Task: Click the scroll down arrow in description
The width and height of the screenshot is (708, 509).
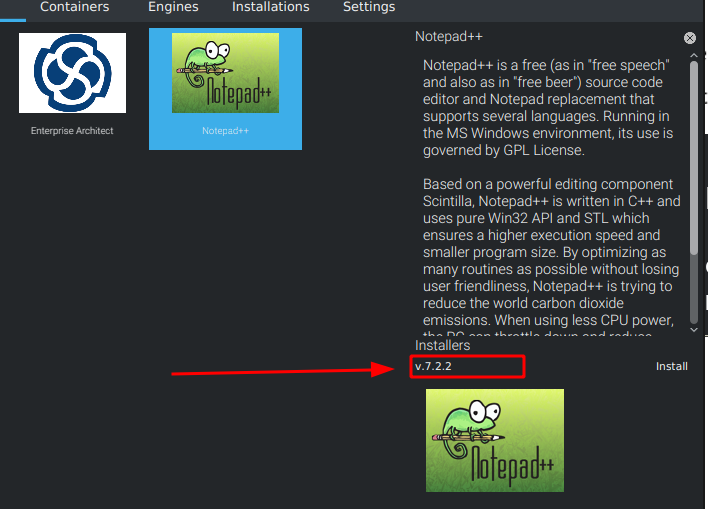Action: tap(694, 330)
